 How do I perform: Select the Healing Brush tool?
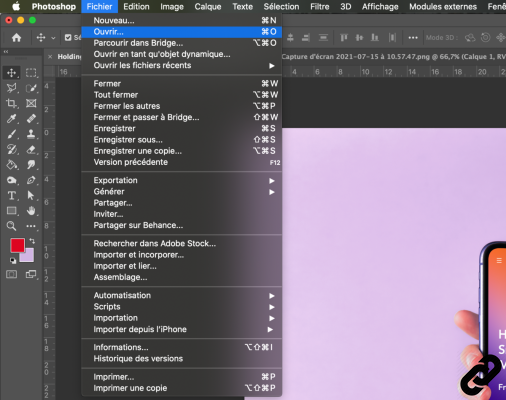(31, 119)
